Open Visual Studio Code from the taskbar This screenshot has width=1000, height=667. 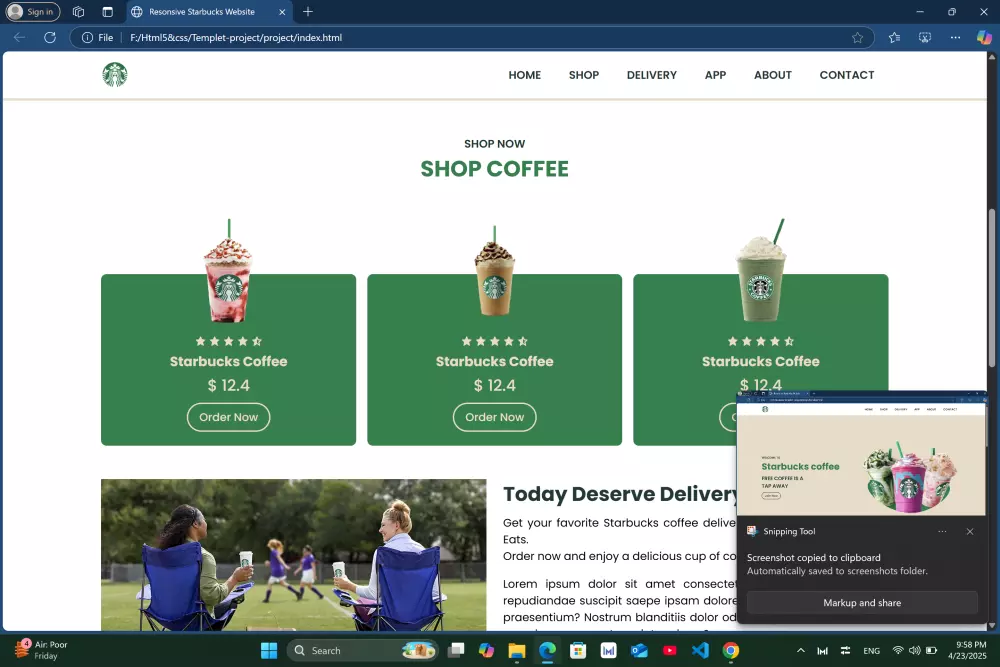click(x=700, y=650)
